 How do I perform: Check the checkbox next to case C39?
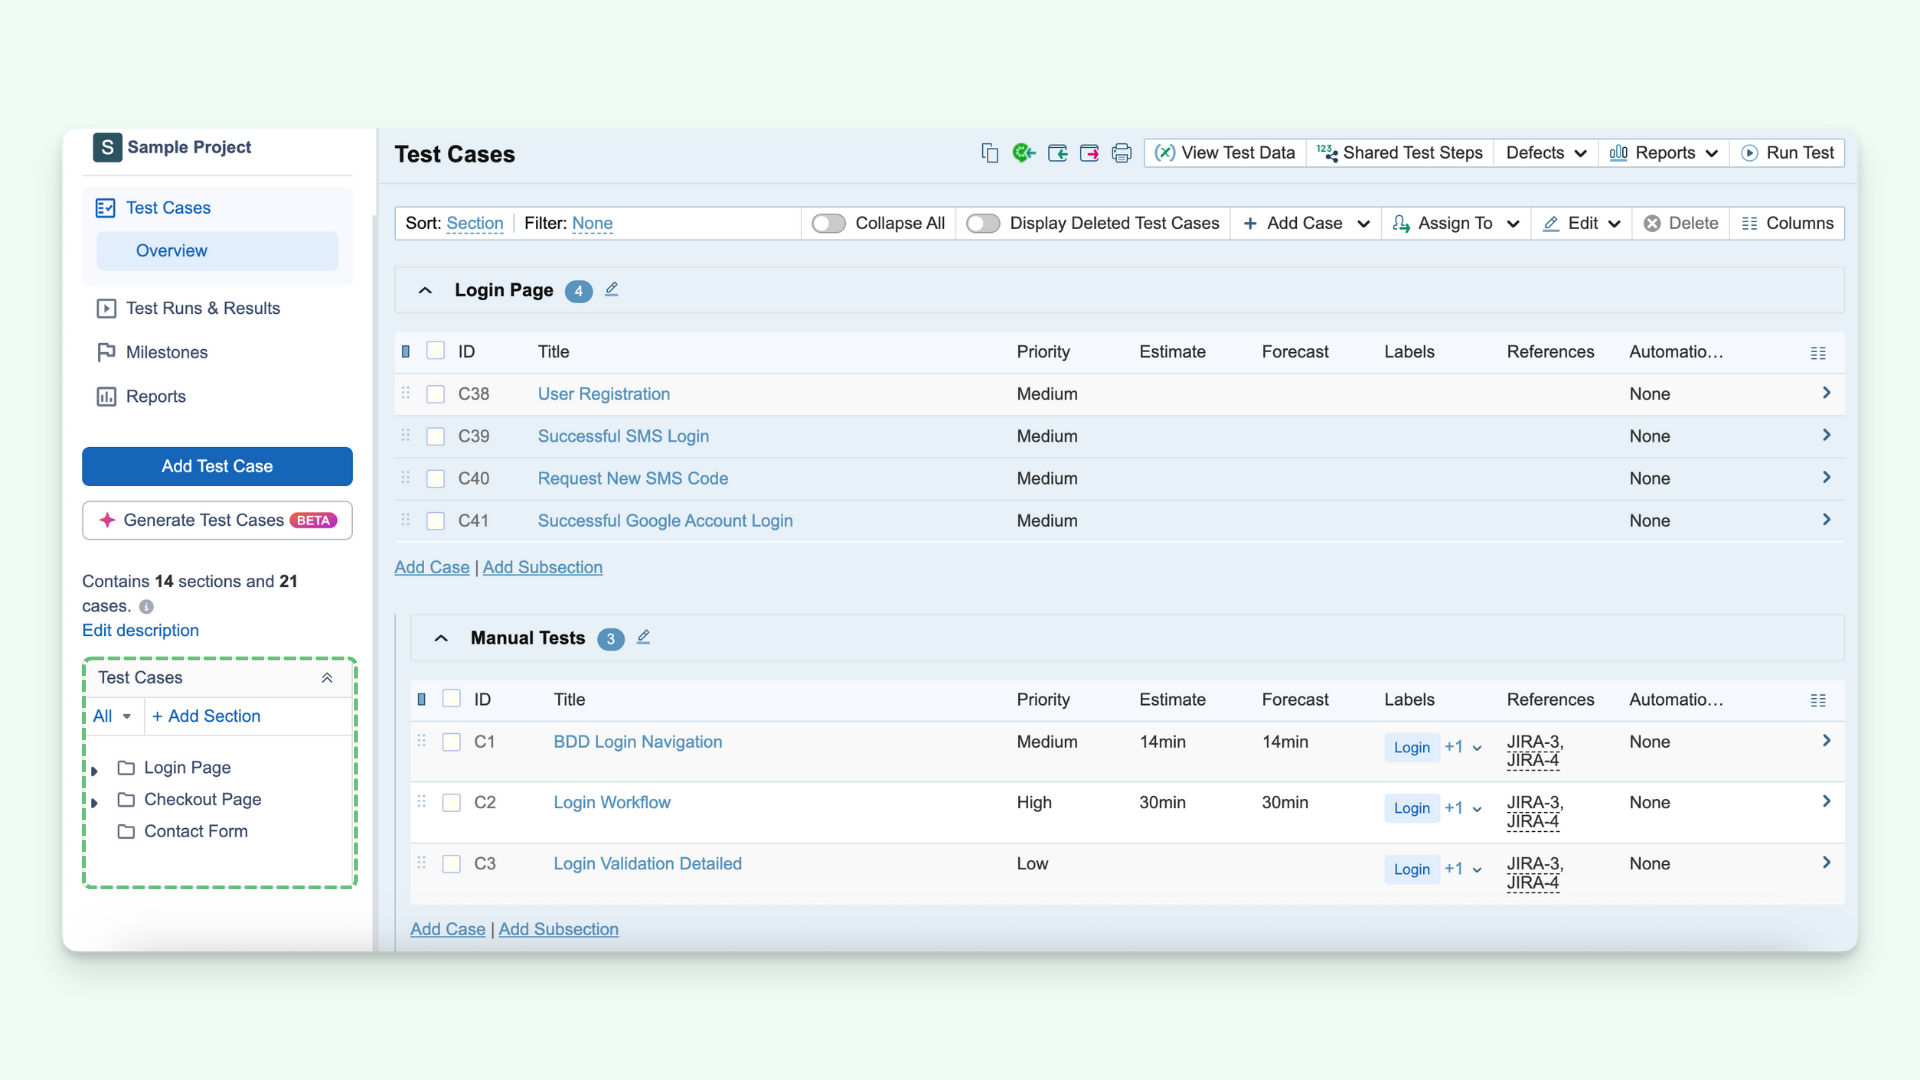(435, 436)
